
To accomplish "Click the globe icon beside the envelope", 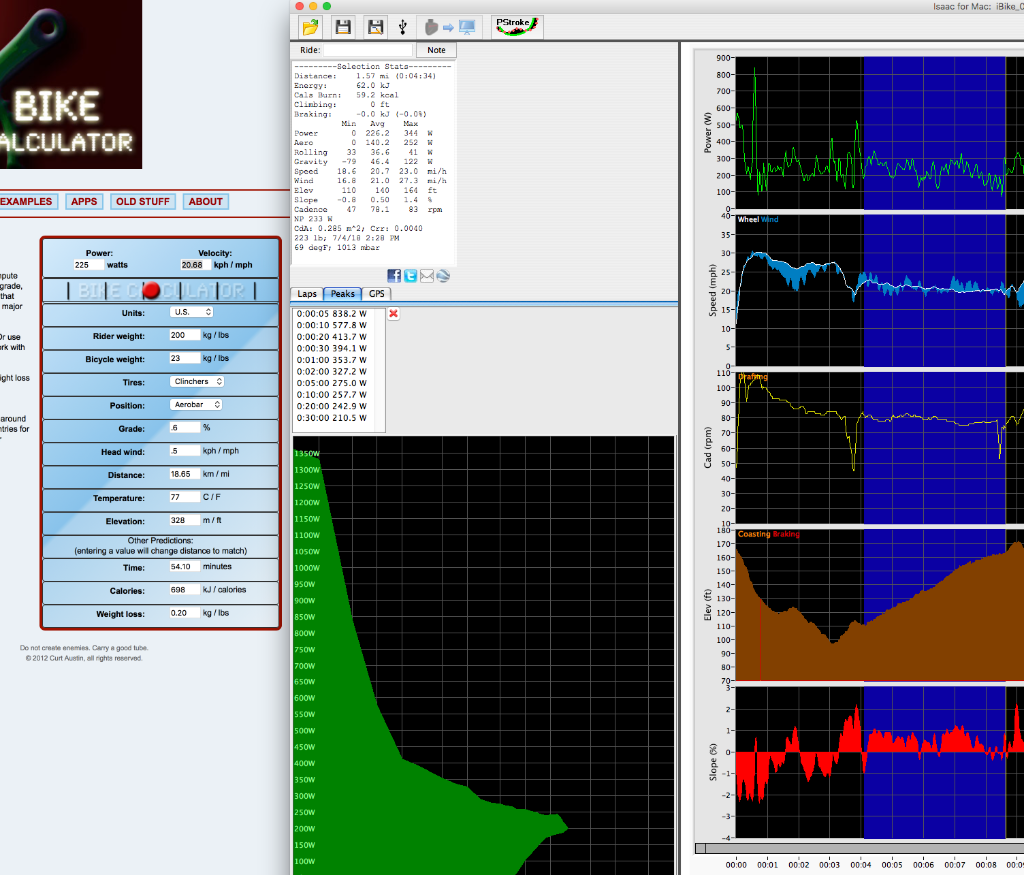I will coord(443,276).
